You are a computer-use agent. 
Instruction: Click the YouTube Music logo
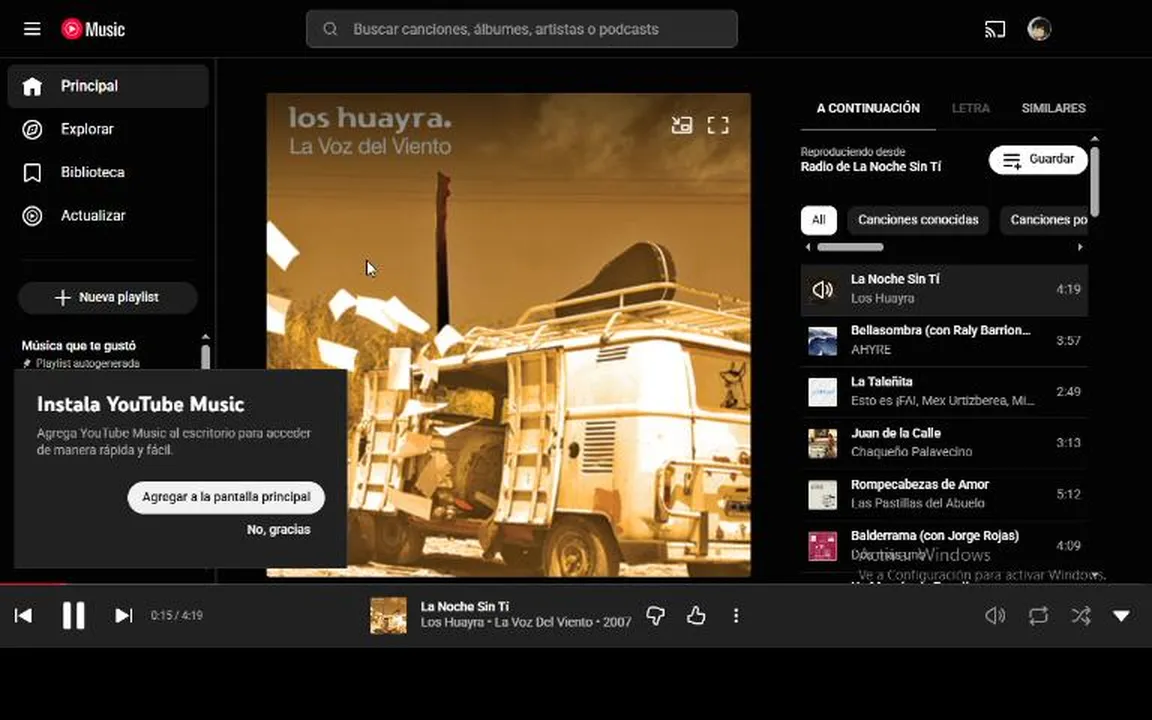93,29
